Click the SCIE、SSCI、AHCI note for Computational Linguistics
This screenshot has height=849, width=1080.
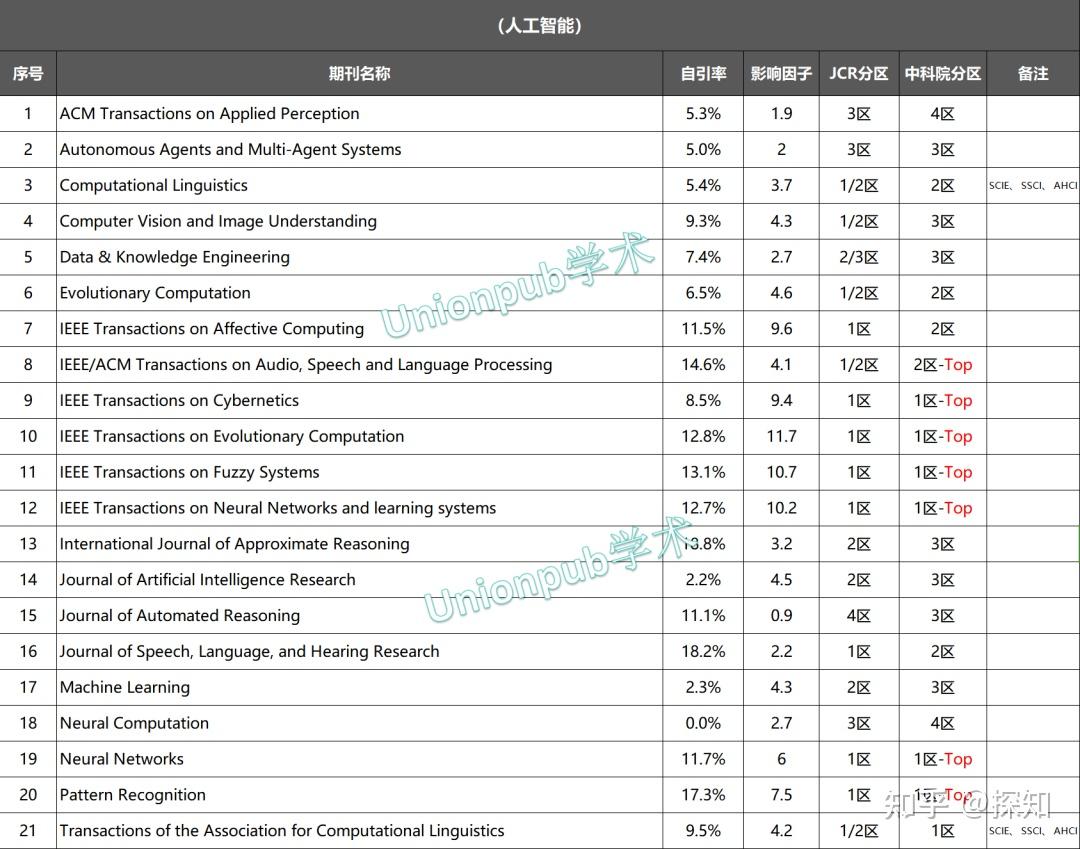(x=1032, y=185)
